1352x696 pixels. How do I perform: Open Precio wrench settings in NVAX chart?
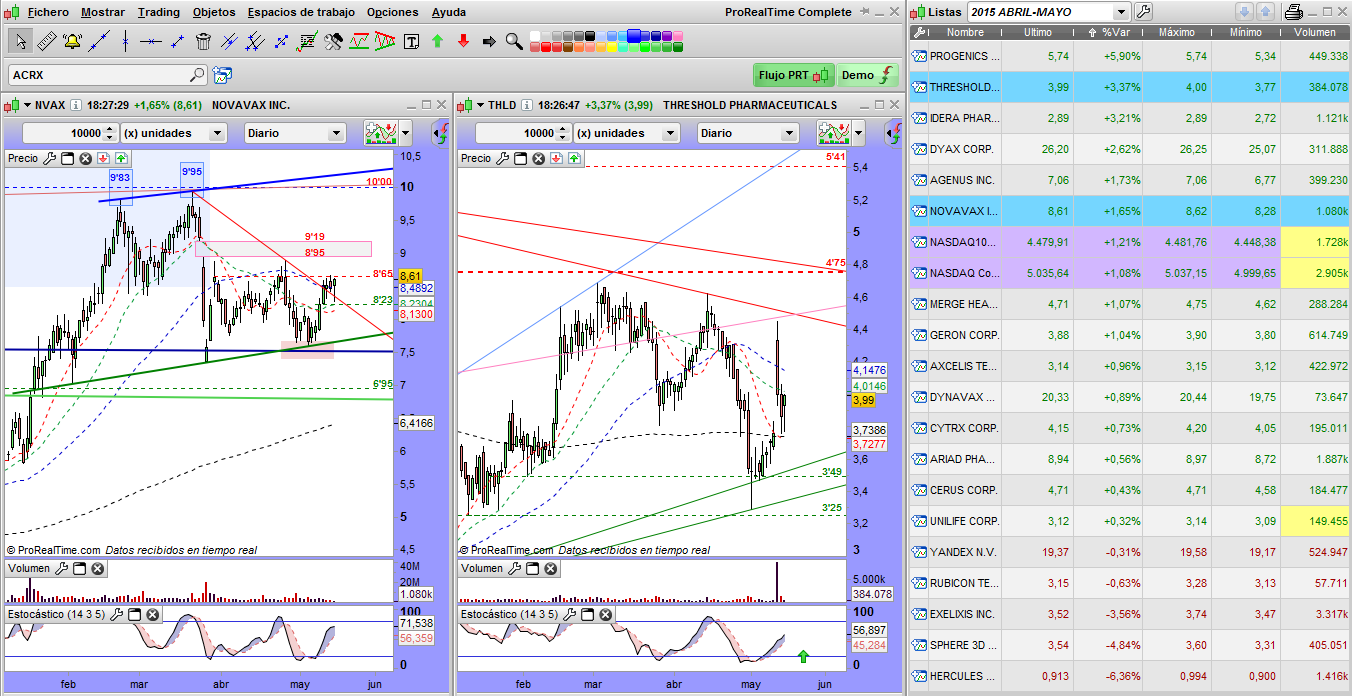tap(50, 158)
